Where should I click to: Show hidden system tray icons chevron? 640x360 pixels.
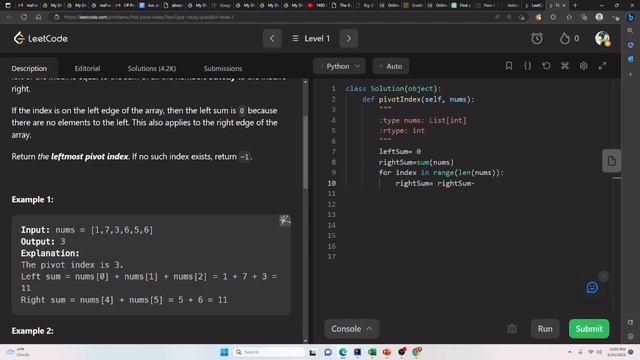coord(569,352)
